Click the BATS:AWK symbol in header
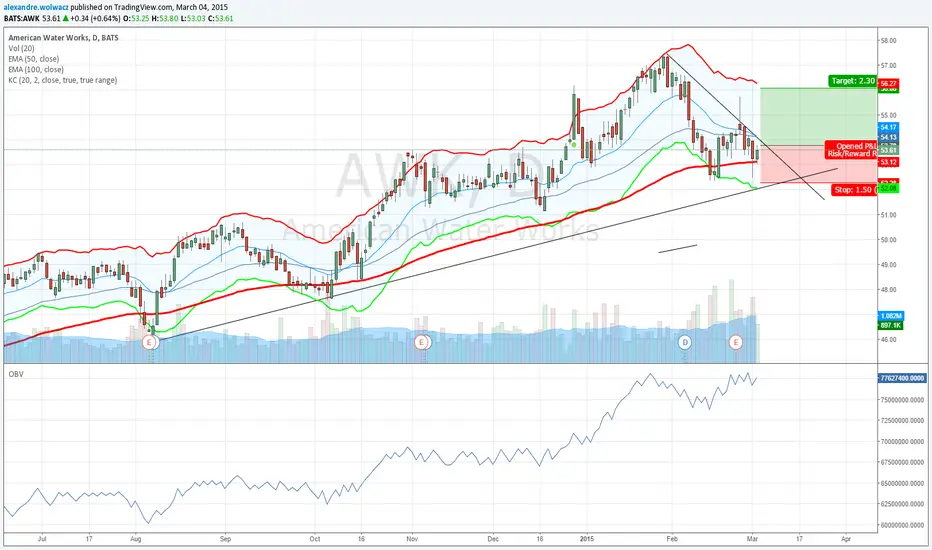 click(22, 18)
